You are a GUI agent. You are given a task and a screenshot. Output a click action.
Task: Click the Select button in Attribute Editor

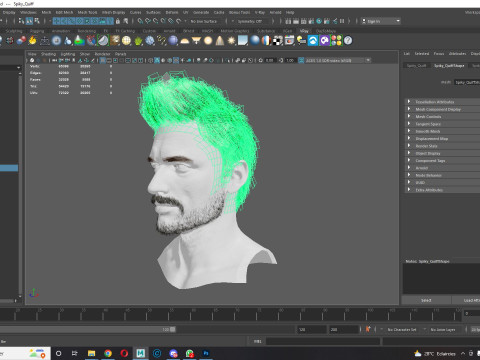(x=426, y=300)
